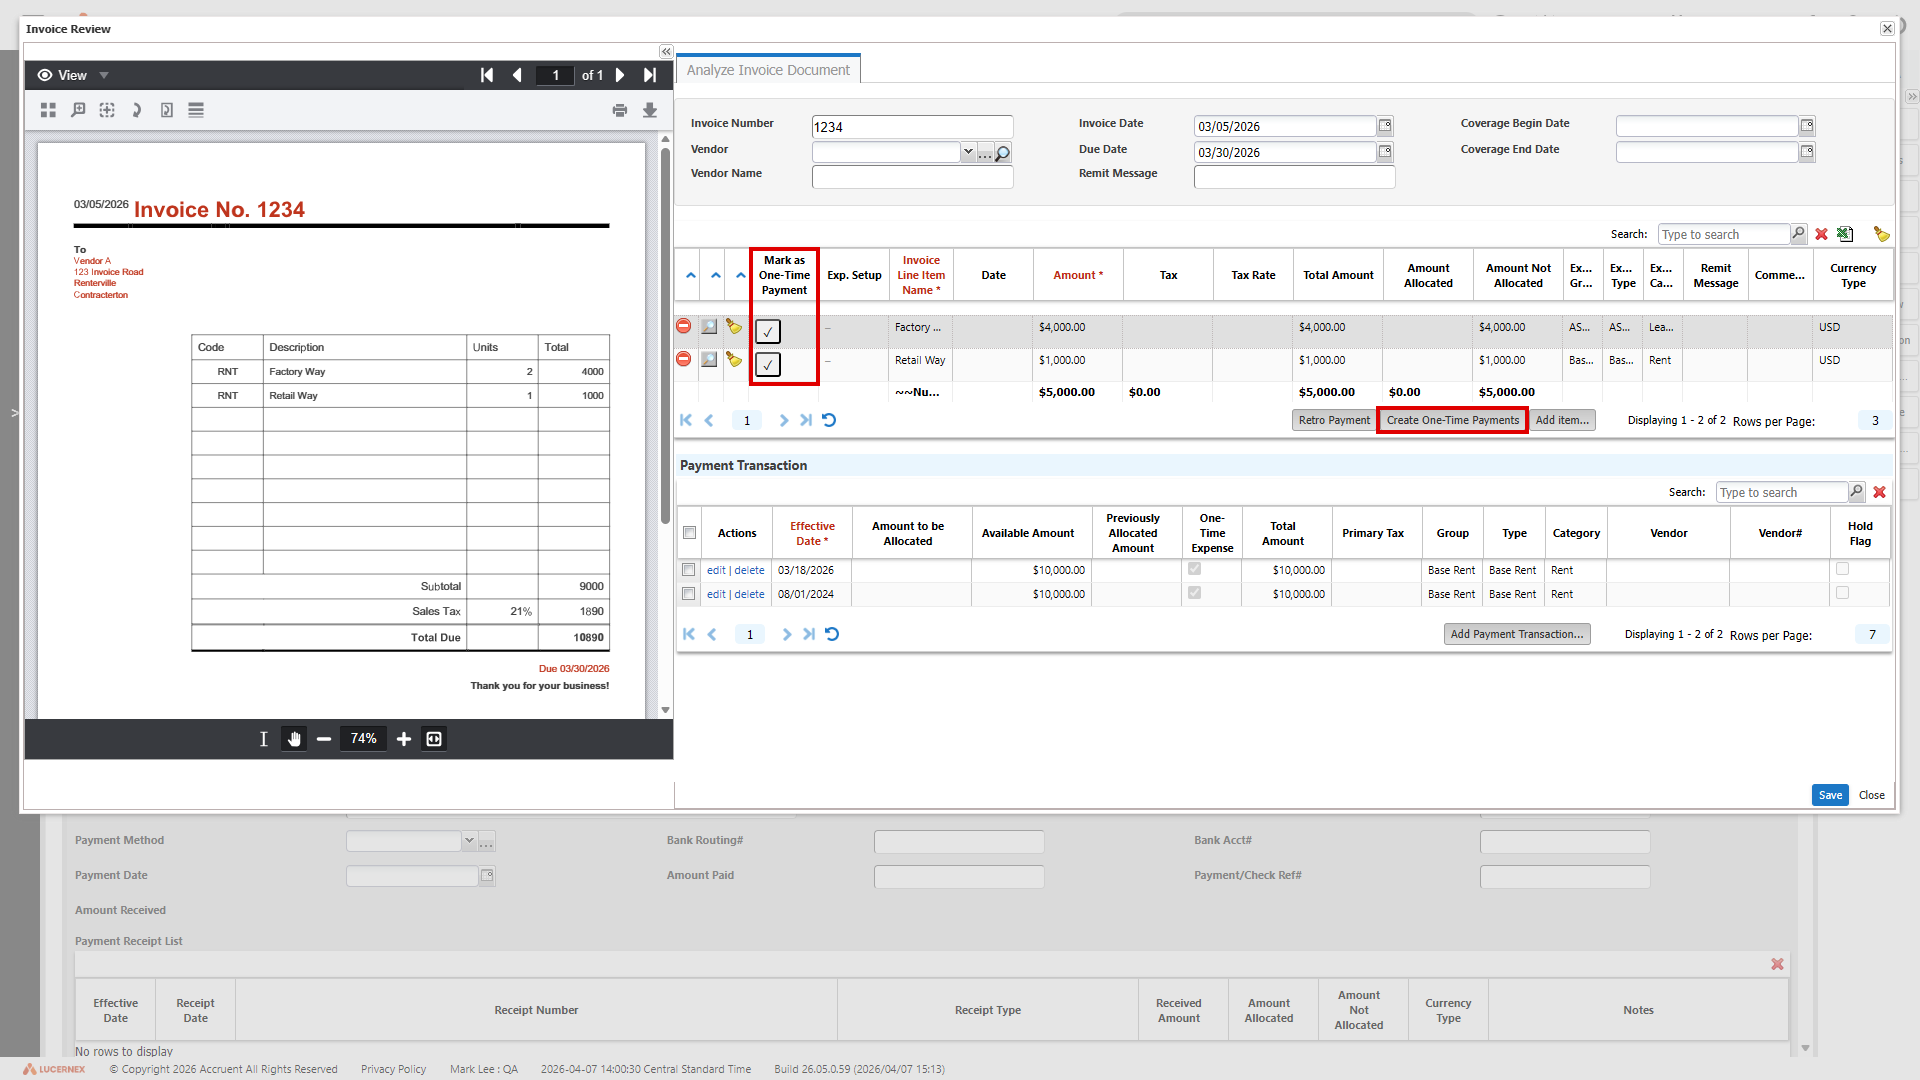
Task: Open Invoice Date calendar picker
Action: tap(1385, 126)
